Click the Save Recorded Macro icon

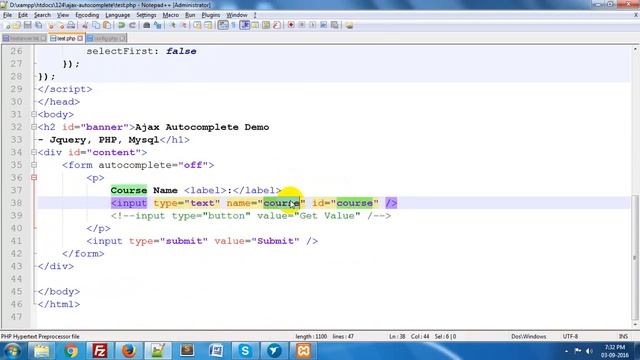(x=335, y=25)
